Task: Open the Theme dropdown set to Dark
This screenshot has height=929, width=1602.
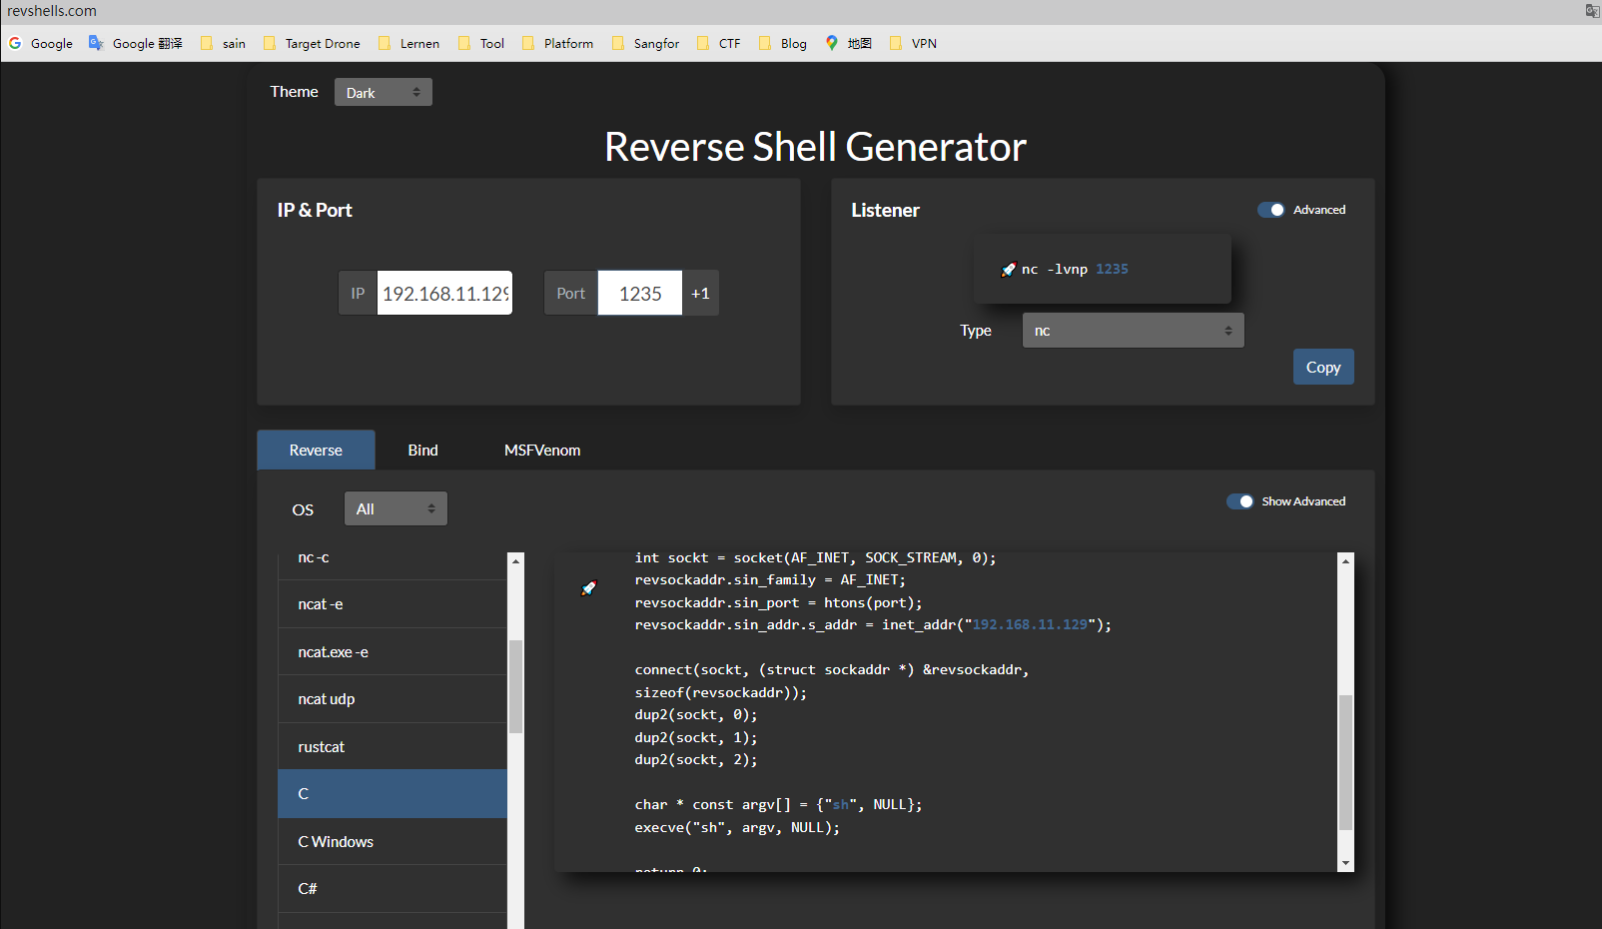Action: pos(383,92)
